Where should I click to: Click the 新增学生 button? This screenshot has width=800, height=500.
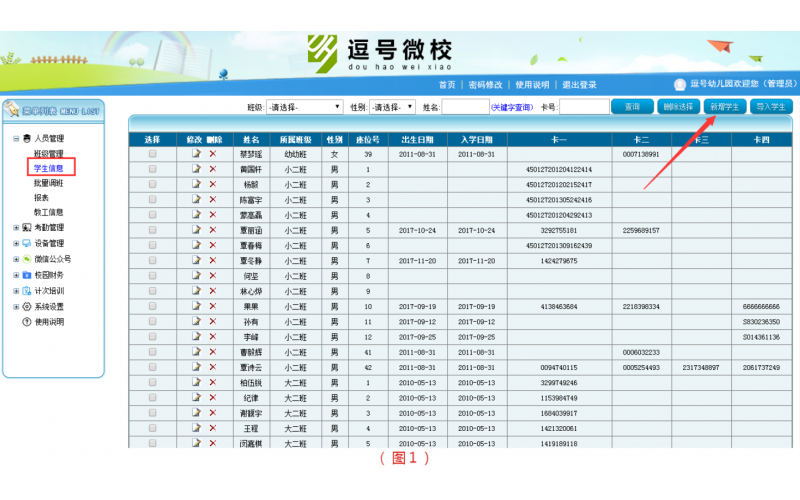724,107
